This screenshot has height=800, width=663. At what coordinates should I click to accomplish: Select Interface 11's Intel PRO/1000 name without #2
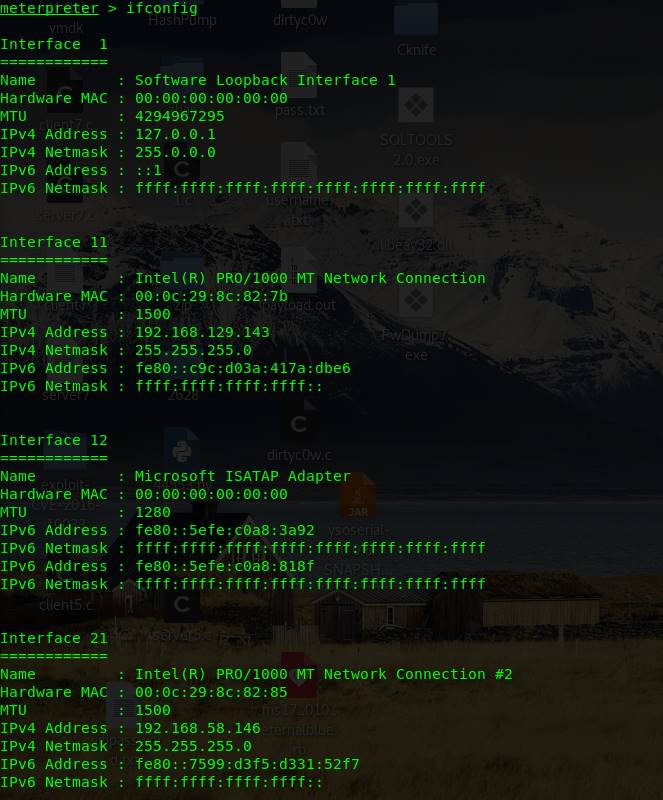pyautogui.click(x=310, y=278)
